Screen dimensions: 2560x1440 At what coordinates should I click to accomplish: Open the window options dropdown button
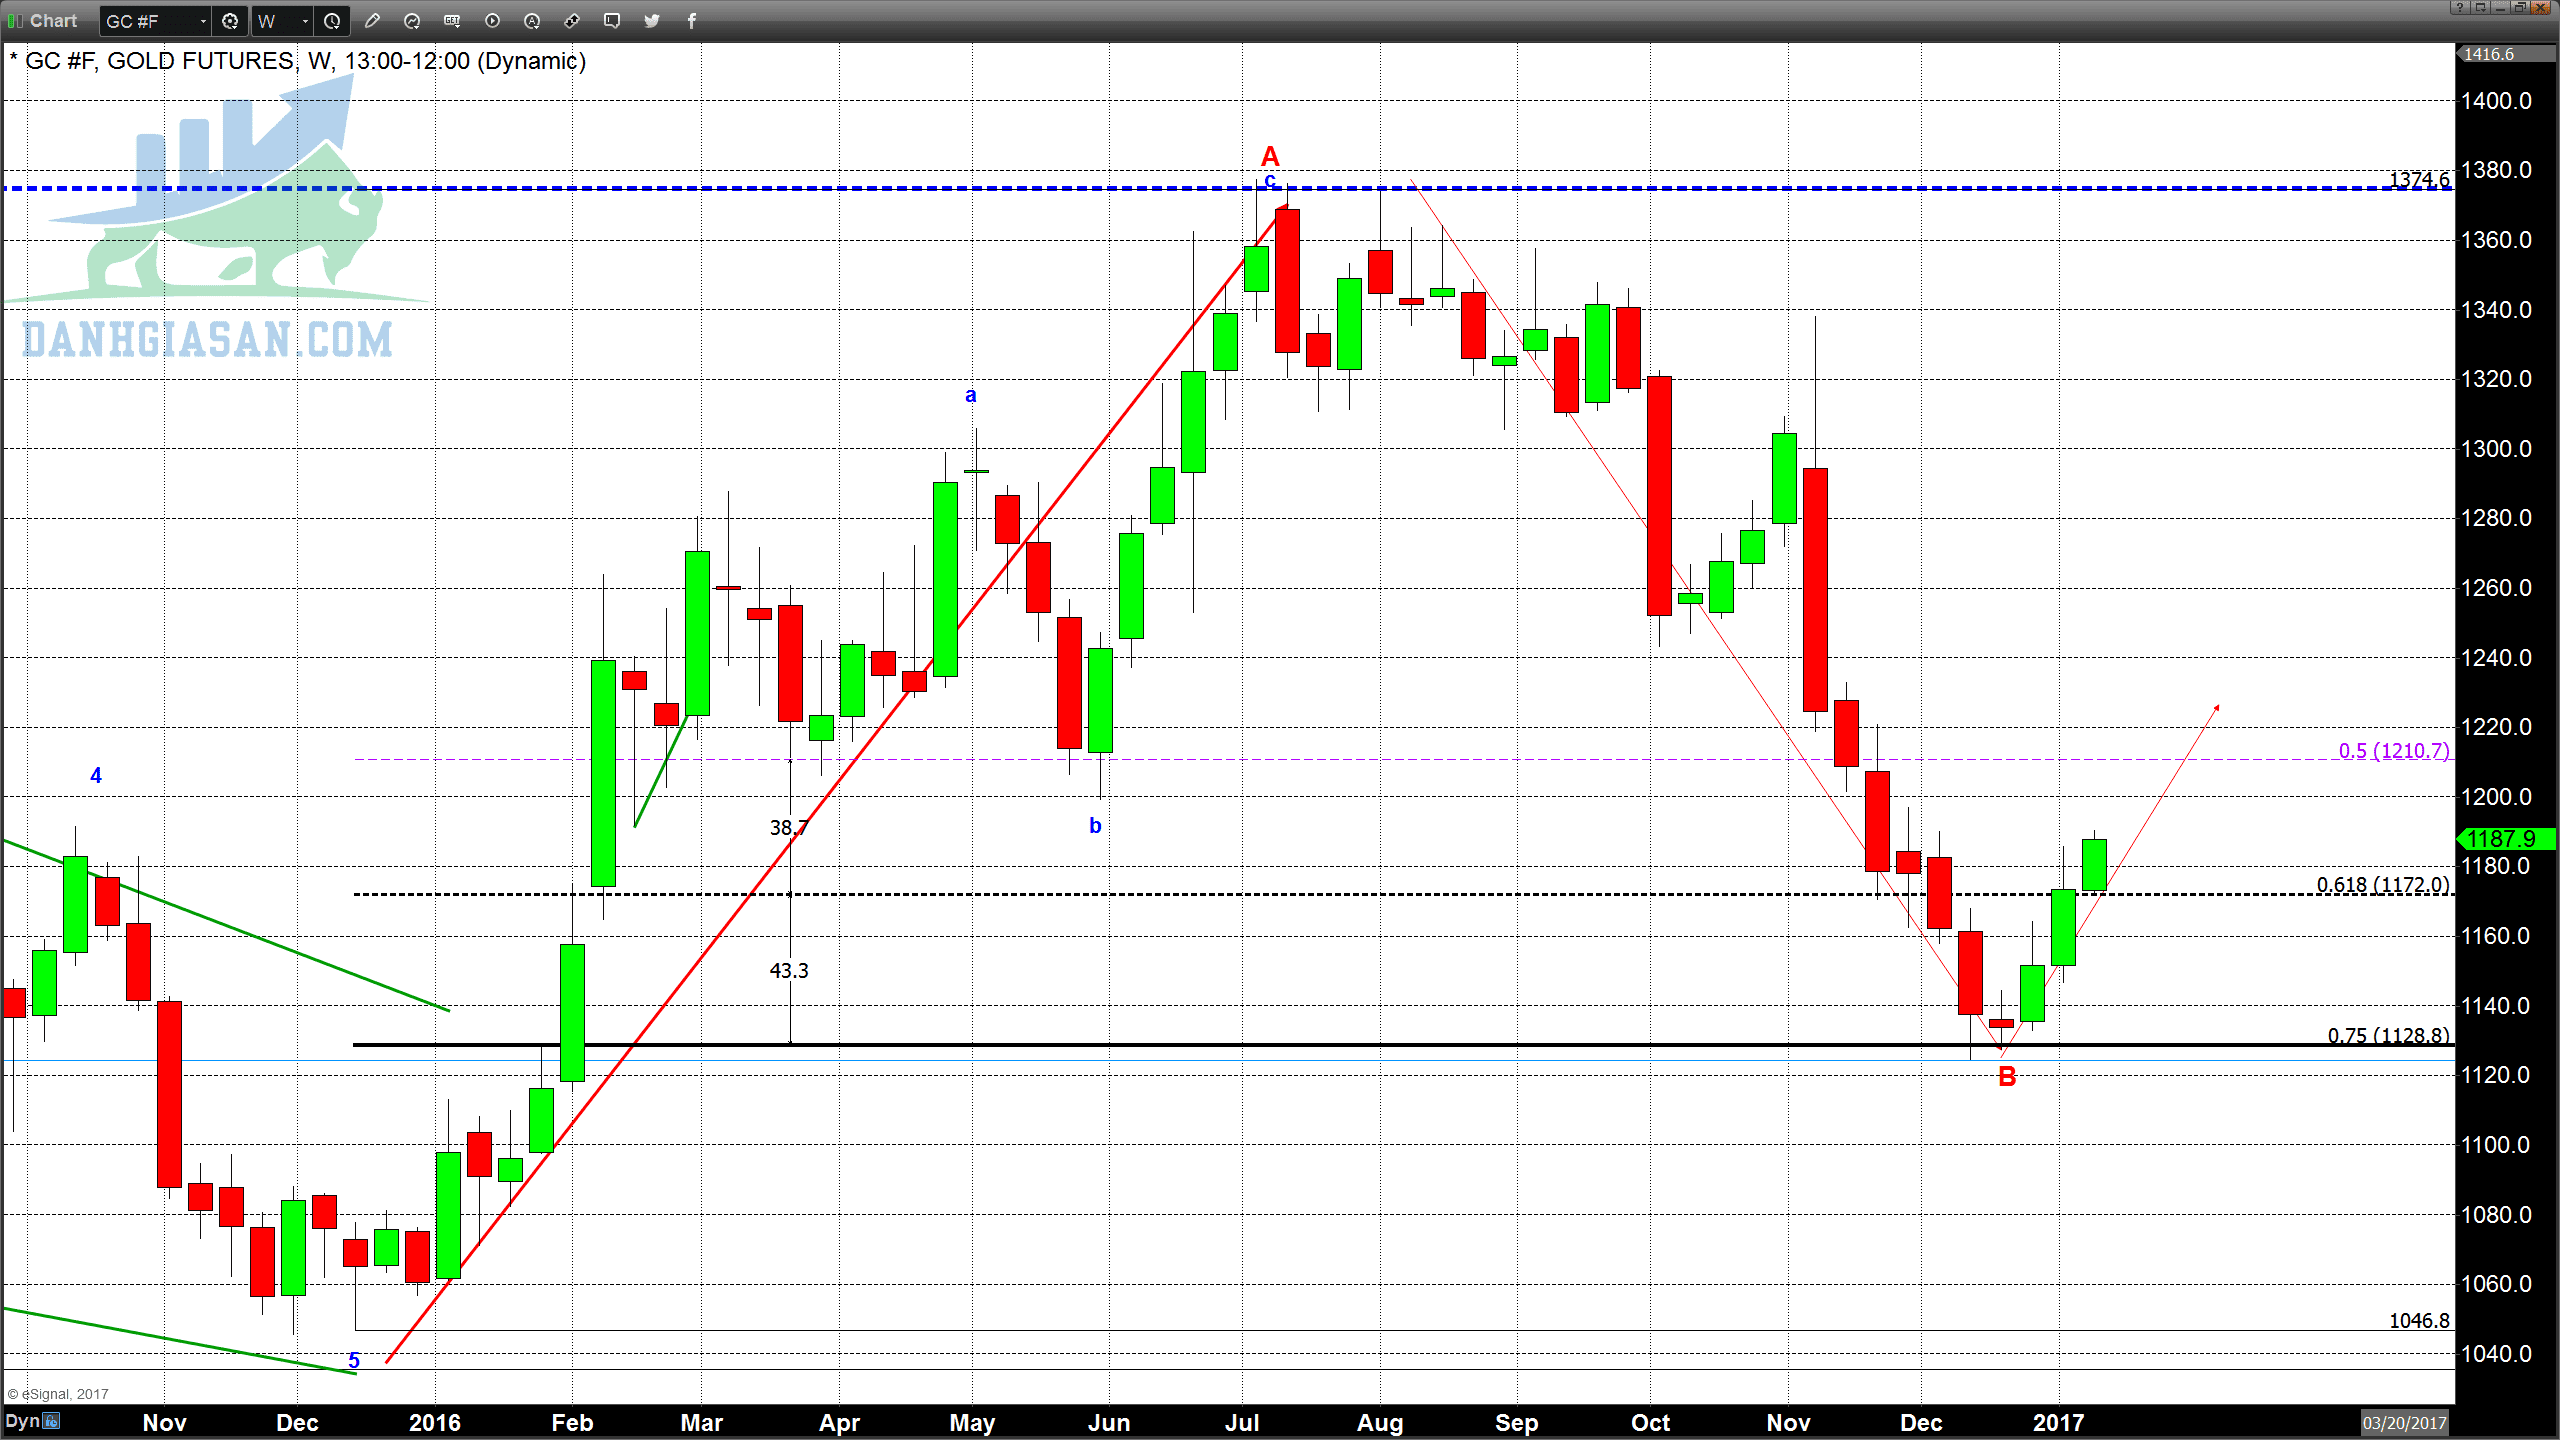coord(2479,8)
